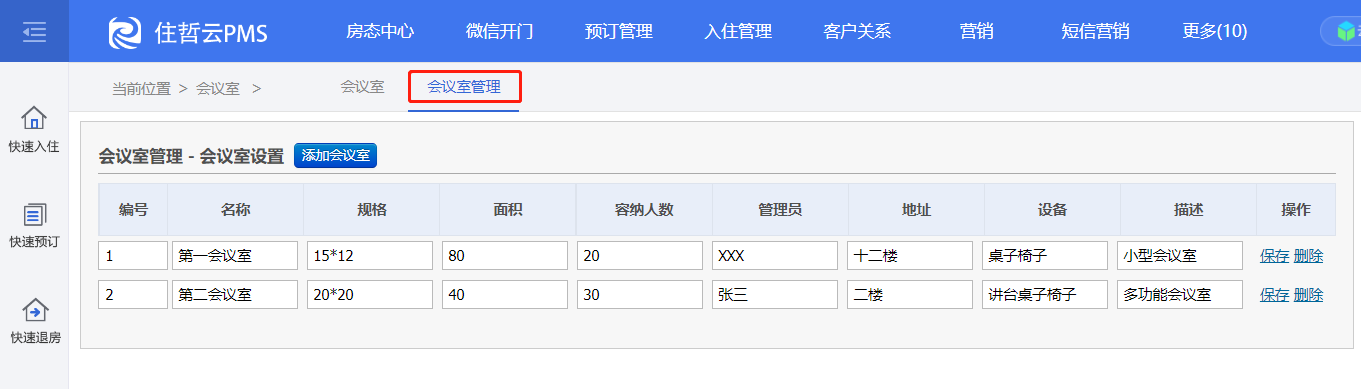Open the 短信营销 menu
Viewport: 1361px width, 389px height.
point(1095,31)
